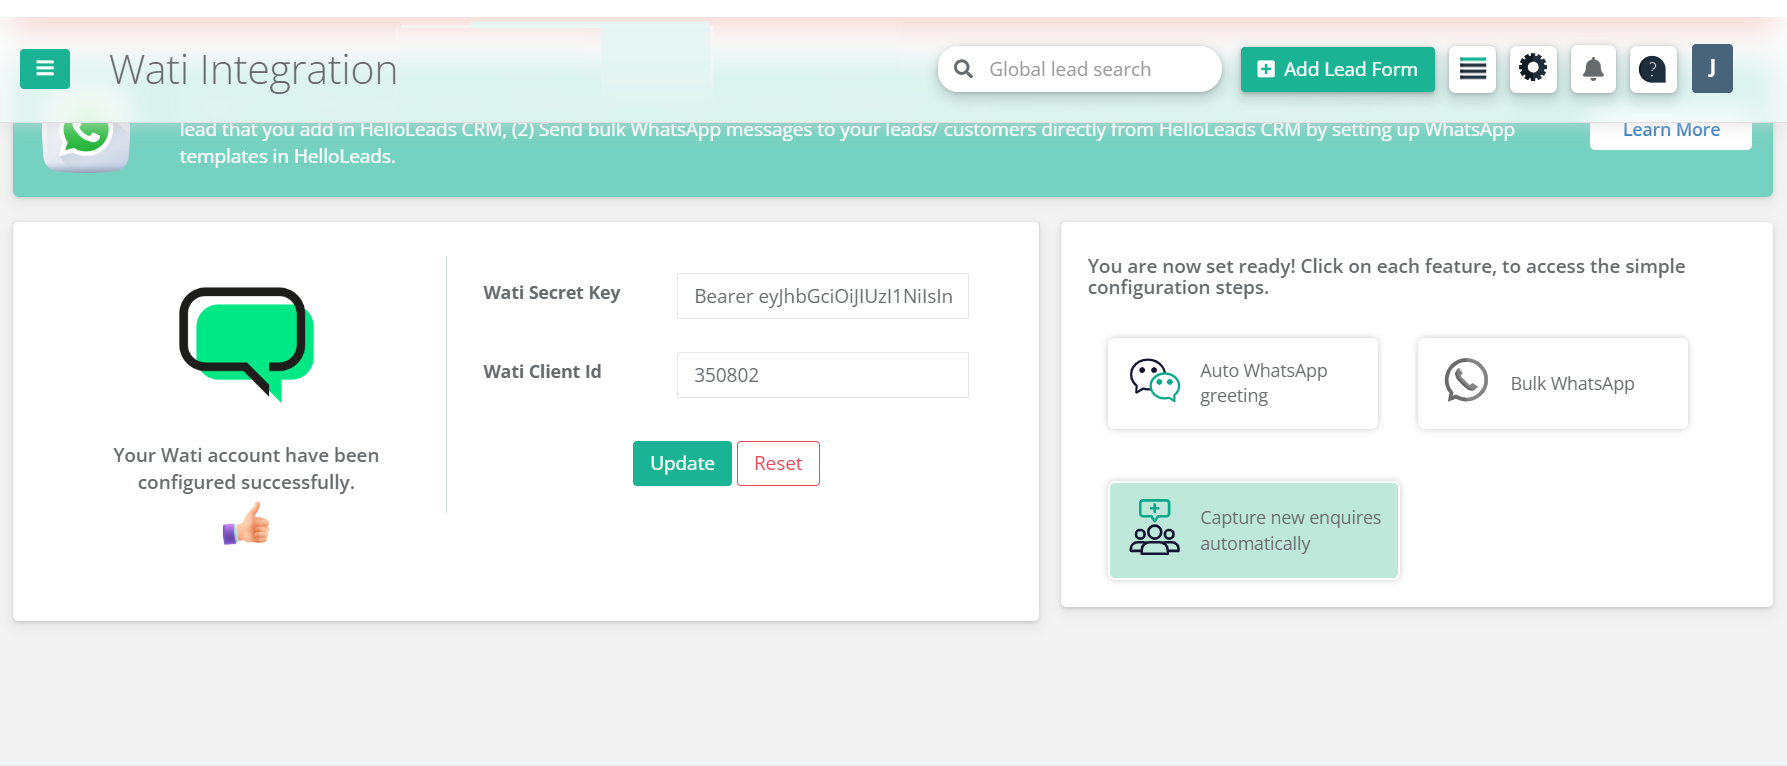The width and height of the screenshot is (1787, 766).
Task: Open the notifications bell
Action: coord(1593,69)
